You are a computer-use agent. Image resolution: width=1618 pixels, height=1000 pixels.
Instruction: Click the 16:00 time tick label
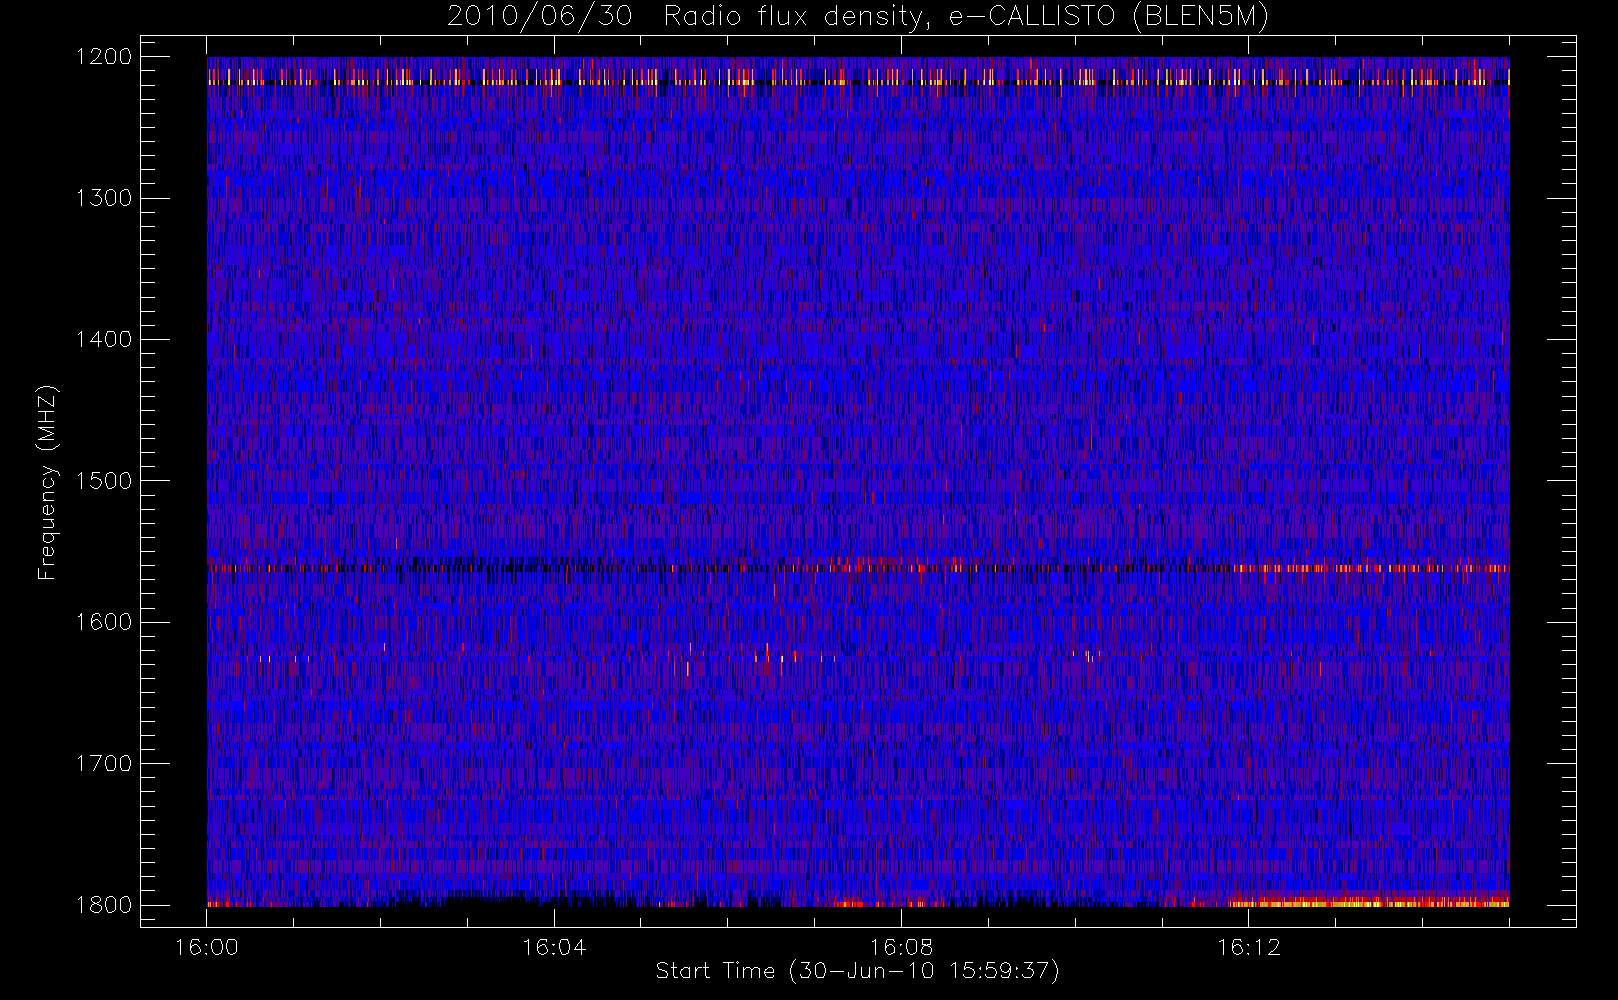207,947
